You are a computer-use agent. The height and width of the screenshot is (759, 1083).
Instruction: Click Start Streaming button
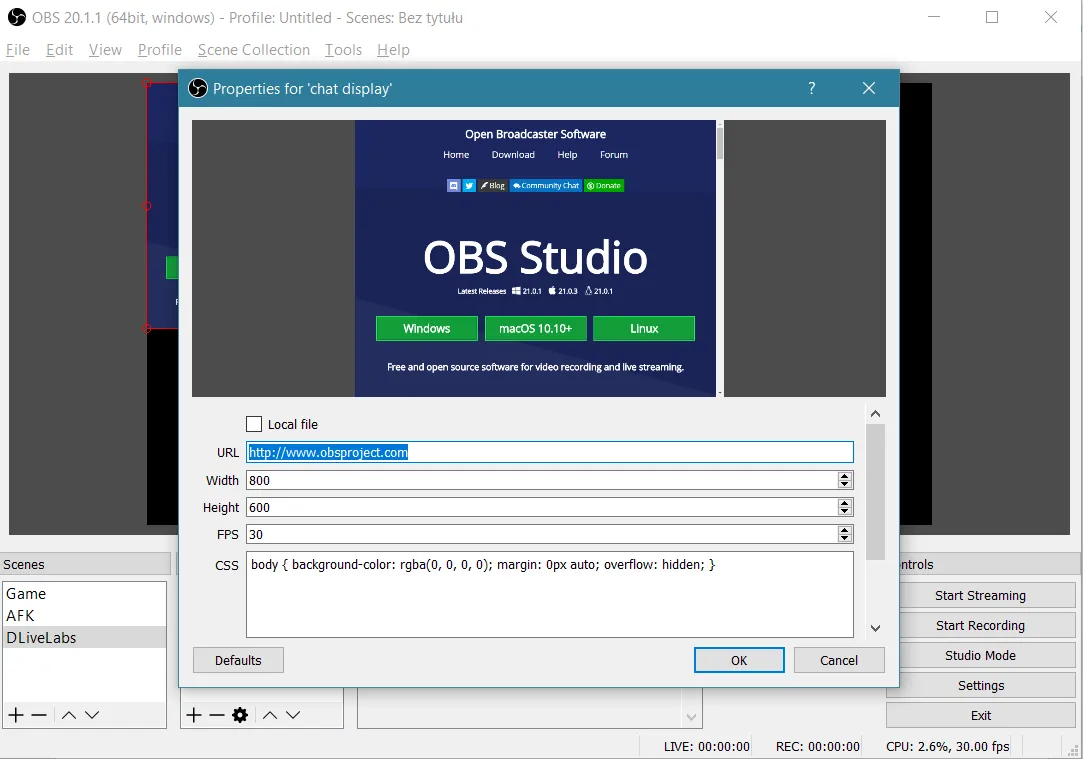tap(981, 595)
